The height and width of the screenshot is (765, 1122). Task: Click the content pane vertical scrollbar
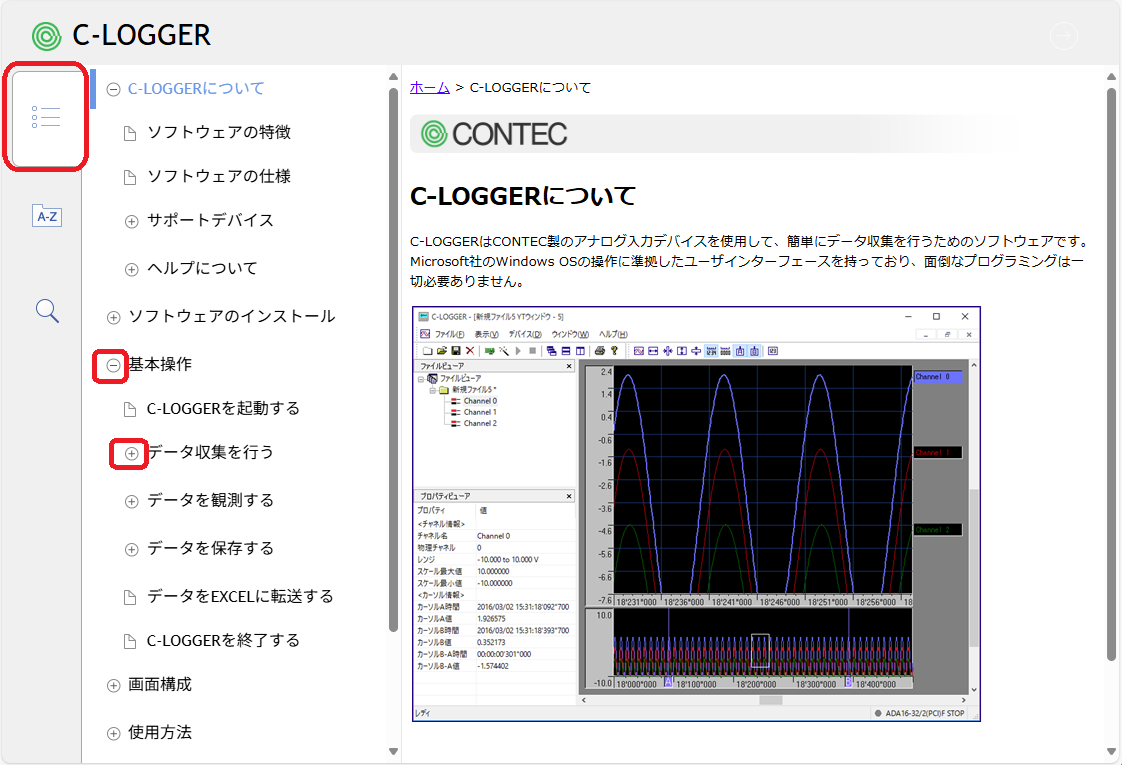click(1111, 370)
